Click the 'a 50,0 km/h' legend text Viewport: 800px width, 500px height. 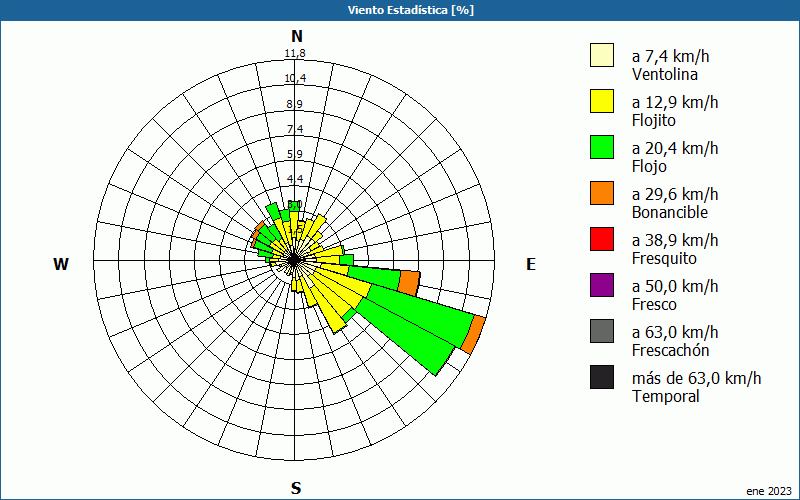[675, 286]
